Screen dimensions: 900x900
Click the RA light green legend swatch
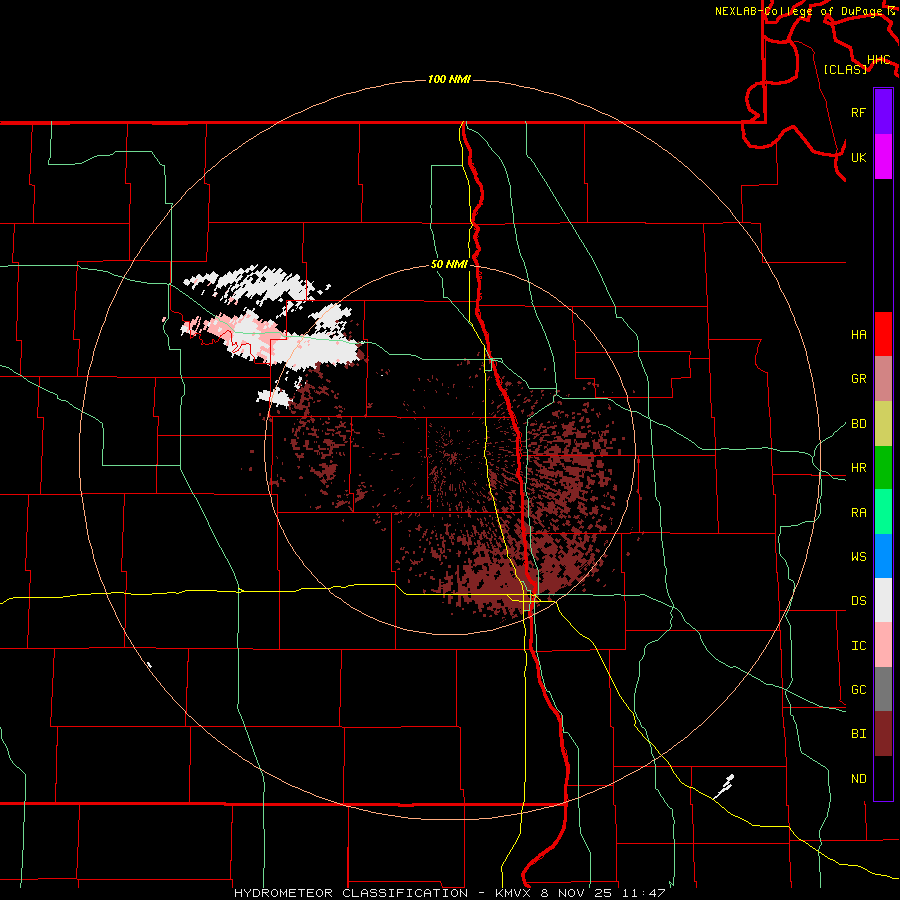pyautogui.click(x=883, y=512)
